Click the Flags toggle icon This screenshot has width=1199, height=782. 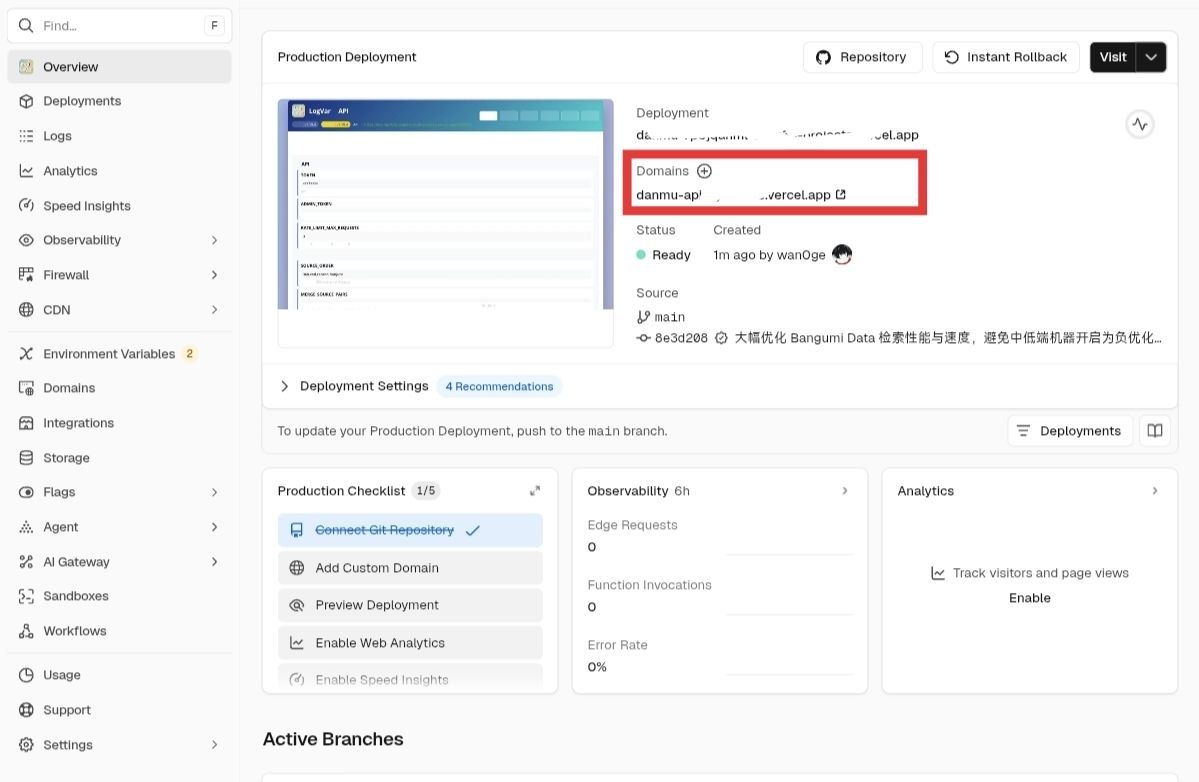pos(26,492)
